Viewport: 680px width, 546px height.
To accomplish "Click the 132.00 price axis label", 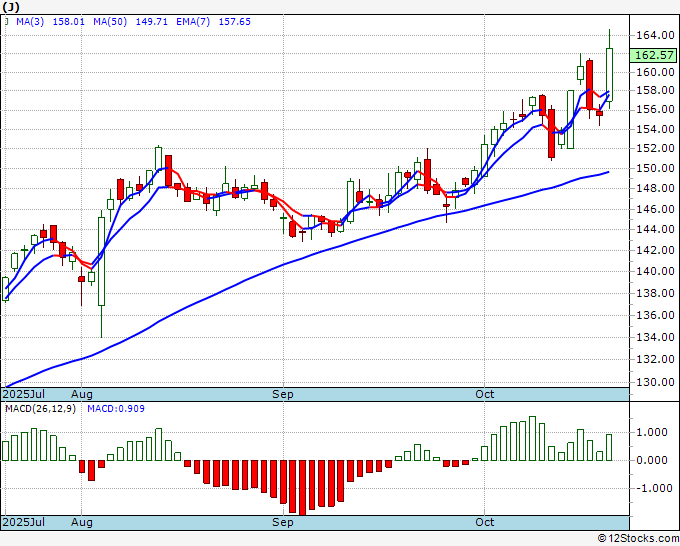I will tap(655, 359).
